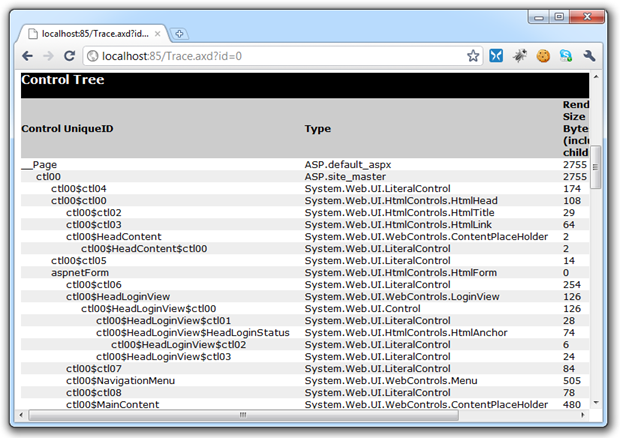Click the WebControls.LoginView type cell

click(x=402, y=297)
